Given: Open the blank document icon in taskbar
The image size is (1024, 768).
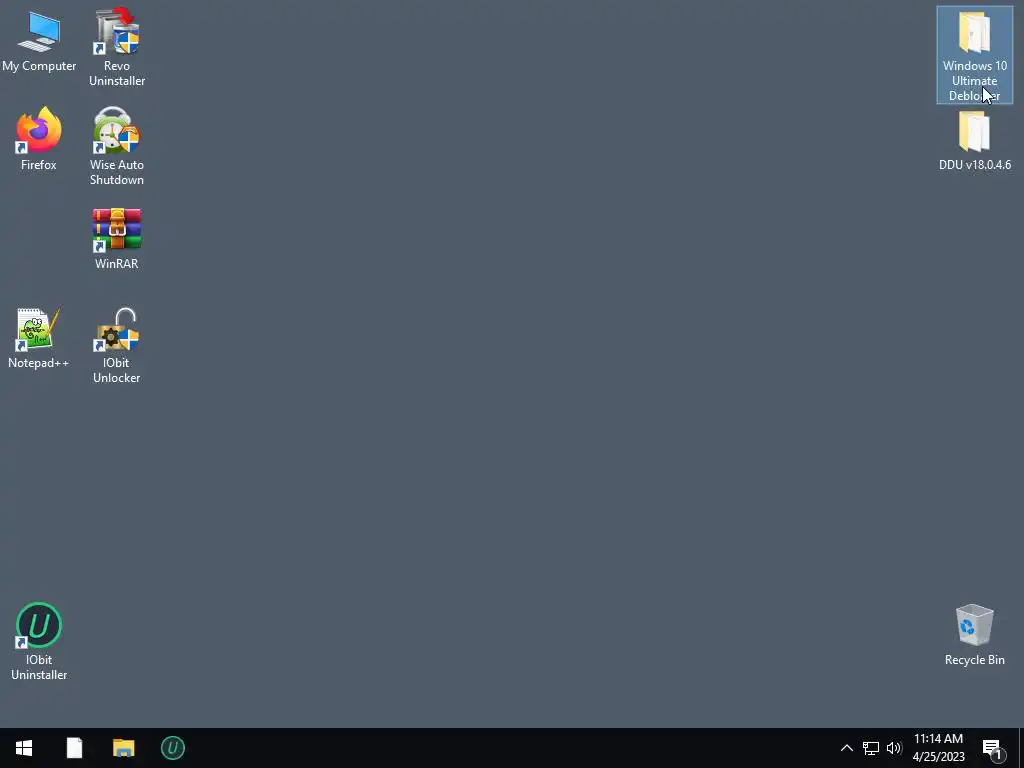Looking at the screenshot, I should pos(74,748).
